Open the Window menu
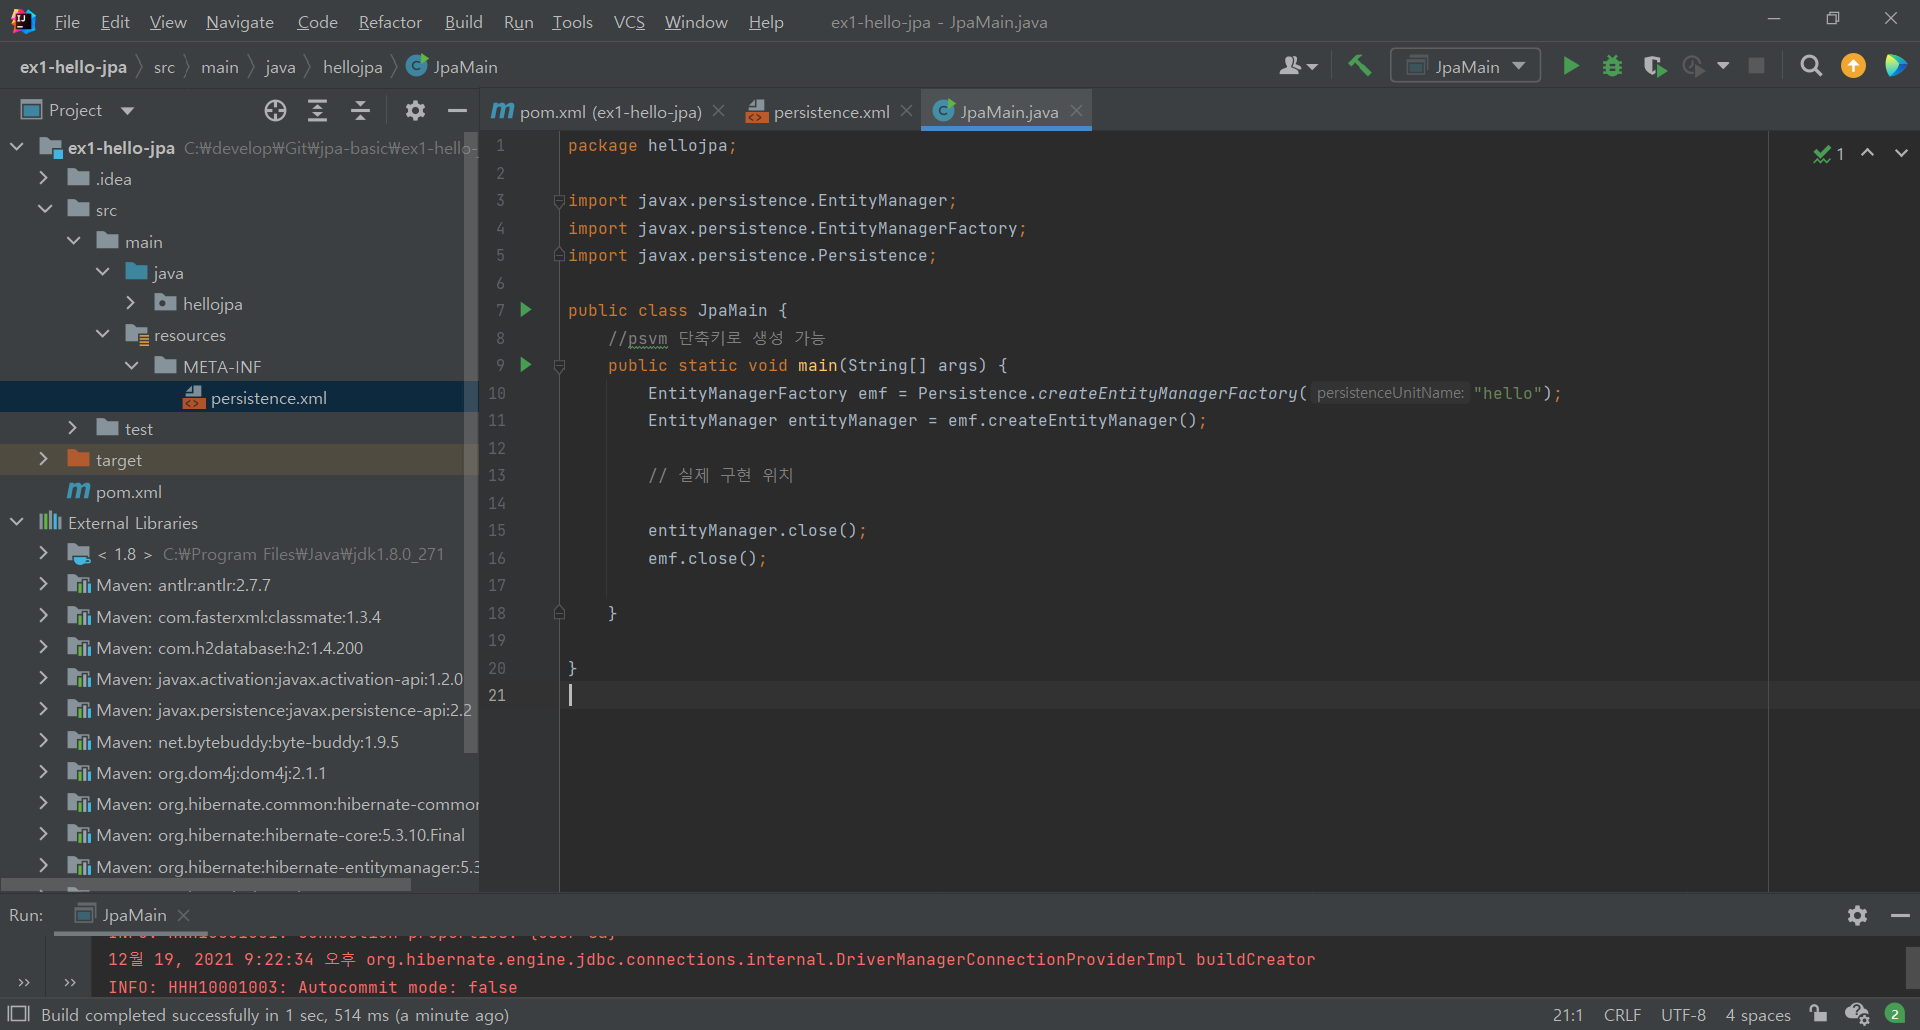Screen dimensions: 1920x1030 point(696,22)
